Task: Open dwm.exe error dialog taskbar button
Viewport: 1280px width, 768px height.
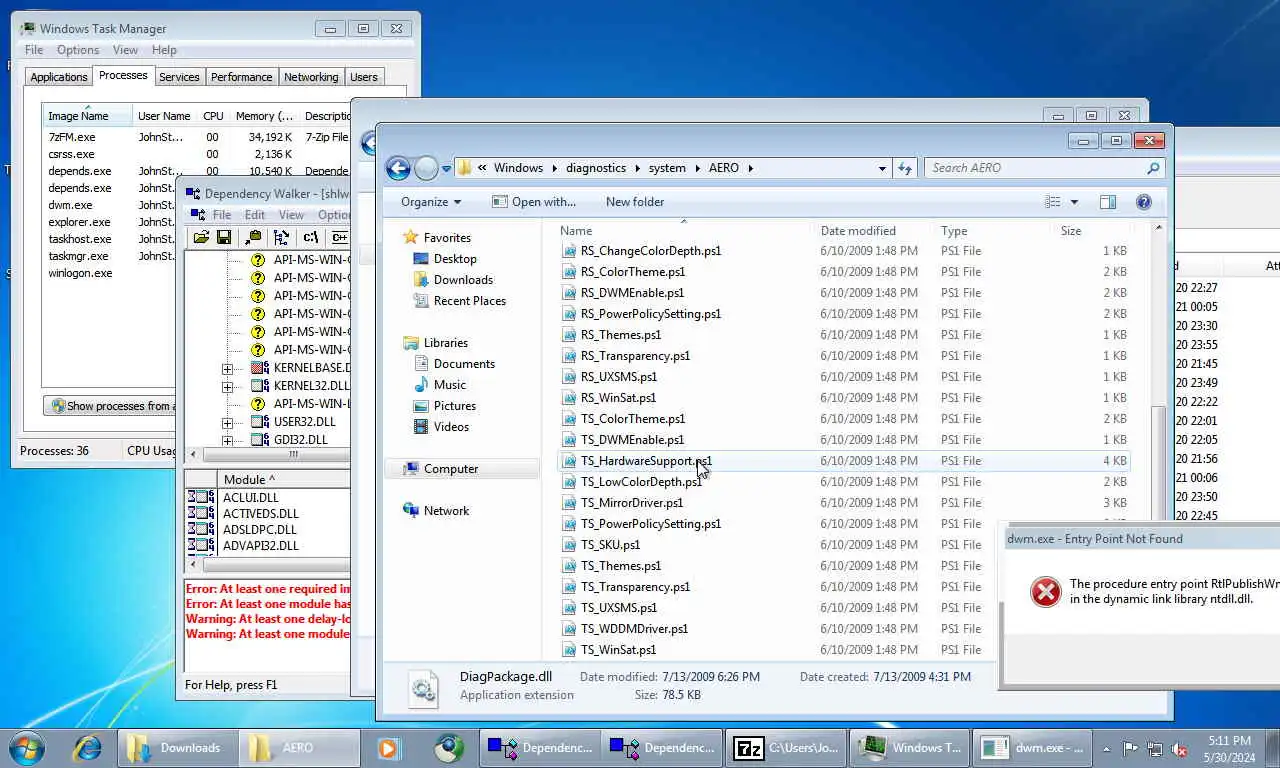Action: [1034, 748]
